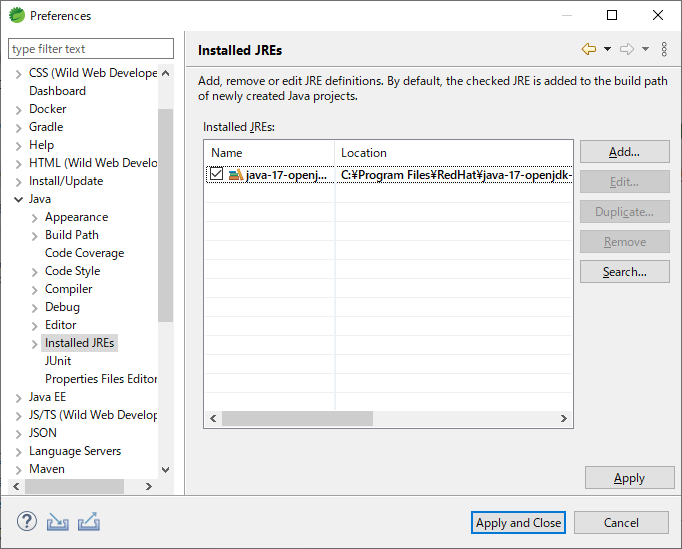Click the back navigation arrow icon
This screenshot has height=549, width=682.
coord(588,49)
